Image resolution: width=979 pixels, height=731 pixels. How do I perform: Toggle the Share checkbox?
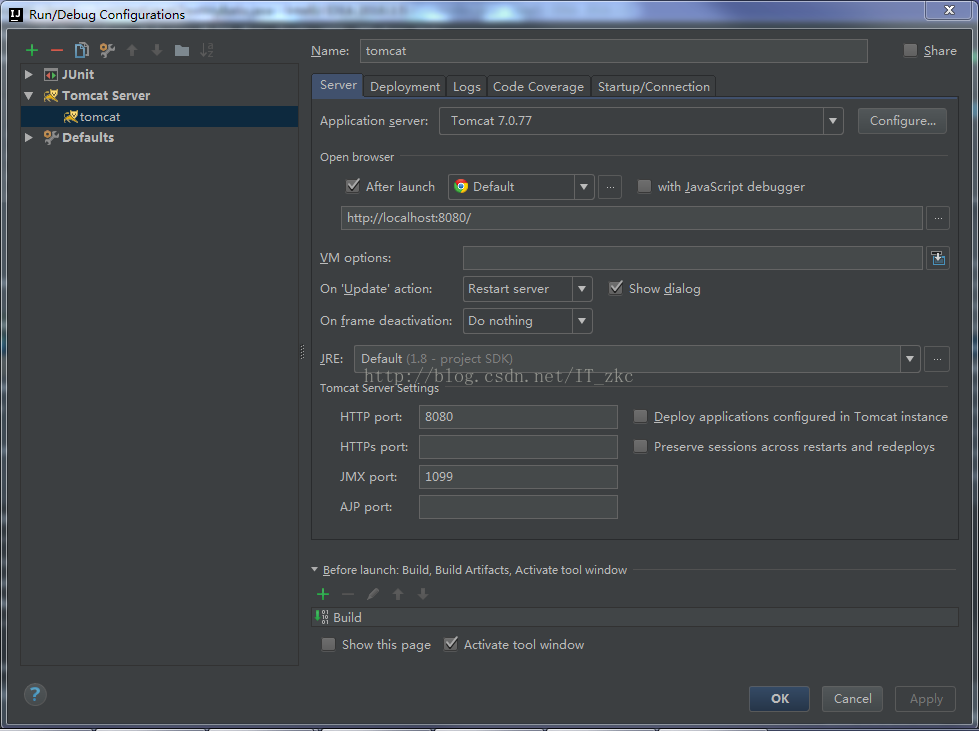click(x=910, y=51)
